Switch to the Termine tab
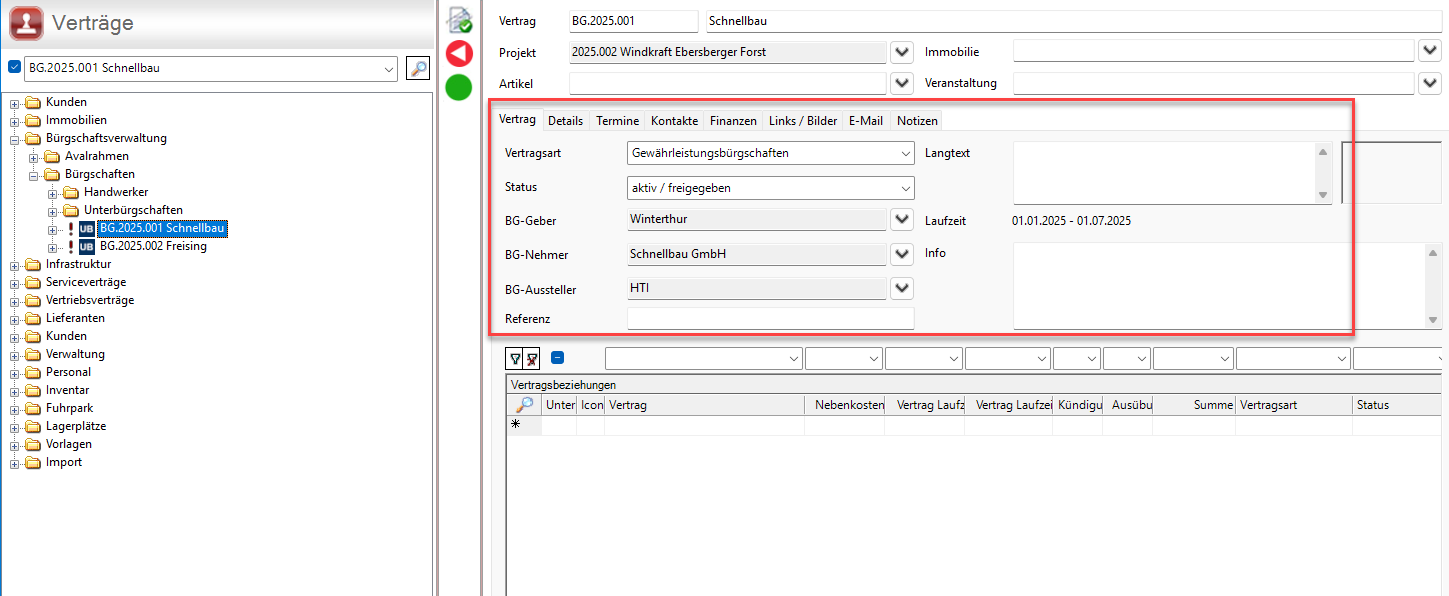Screen dimensions: 1449x596 [x=618, y=121]
